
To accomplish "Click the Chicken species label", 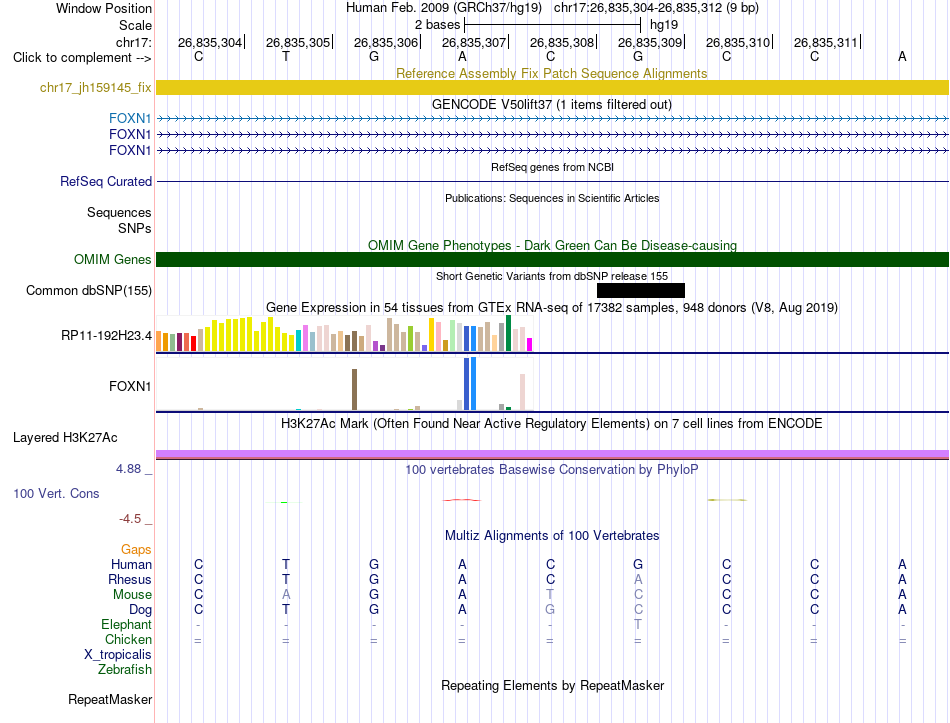I will click(x=128, y=639).
